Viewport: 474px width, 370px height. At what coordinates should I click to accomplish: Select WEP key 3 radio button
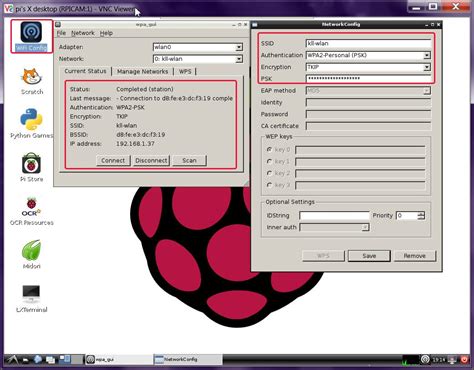coord(270,185)
